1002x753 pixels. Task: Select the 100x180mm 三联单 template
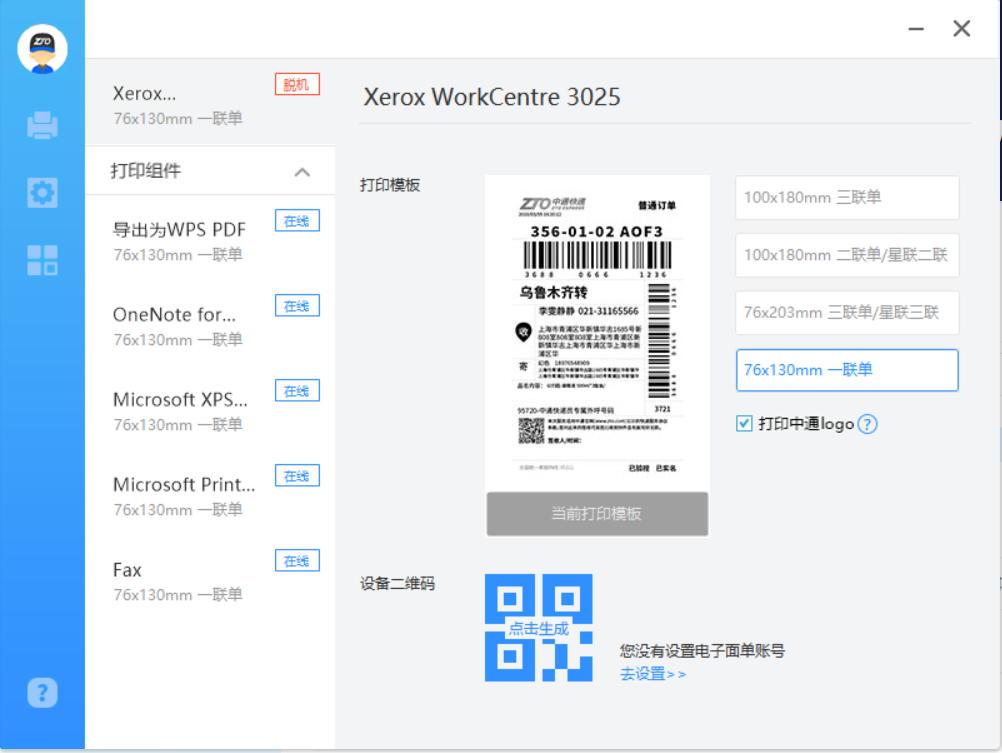click(847, 198)
